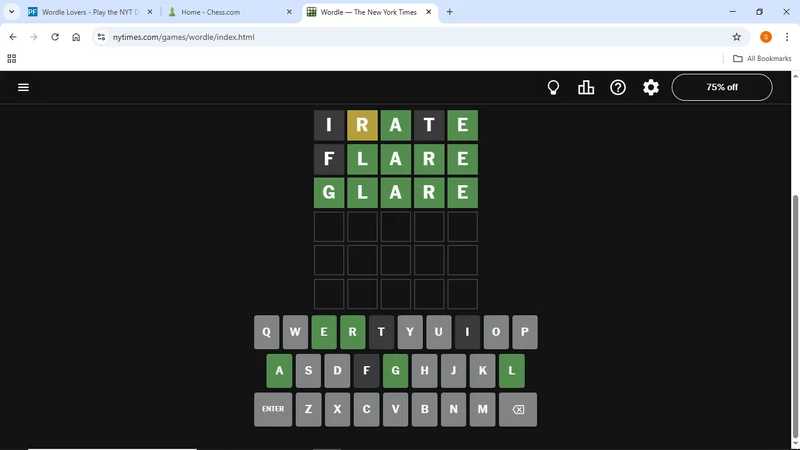
Task: Open the Chrome profile avatar
Action: 765,37
